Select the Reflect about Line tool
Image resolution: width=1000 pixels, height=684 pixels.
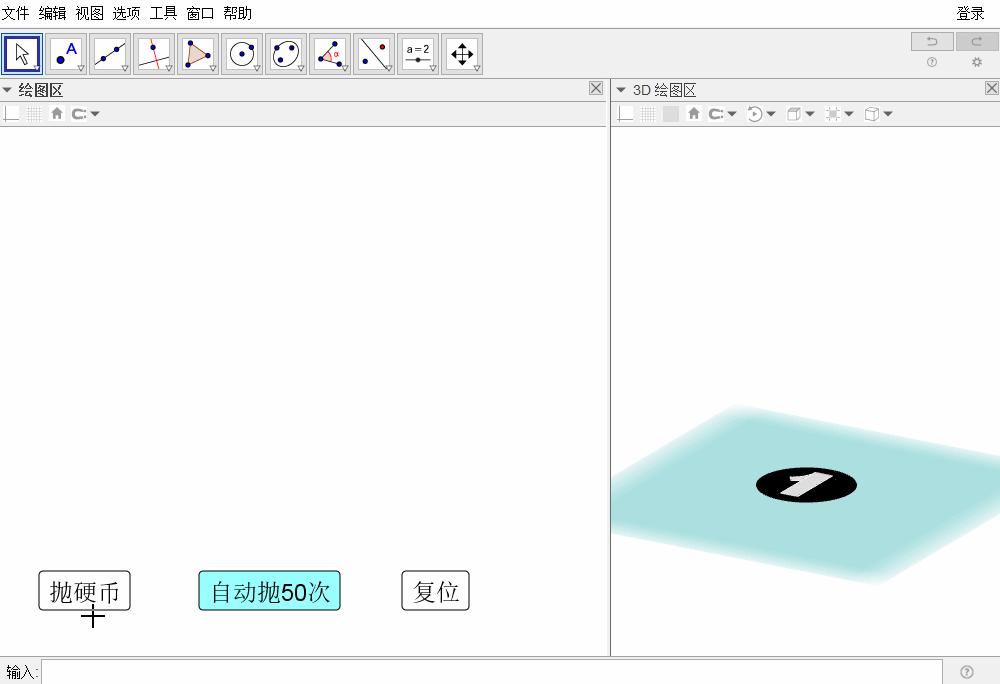pos(374,54)
